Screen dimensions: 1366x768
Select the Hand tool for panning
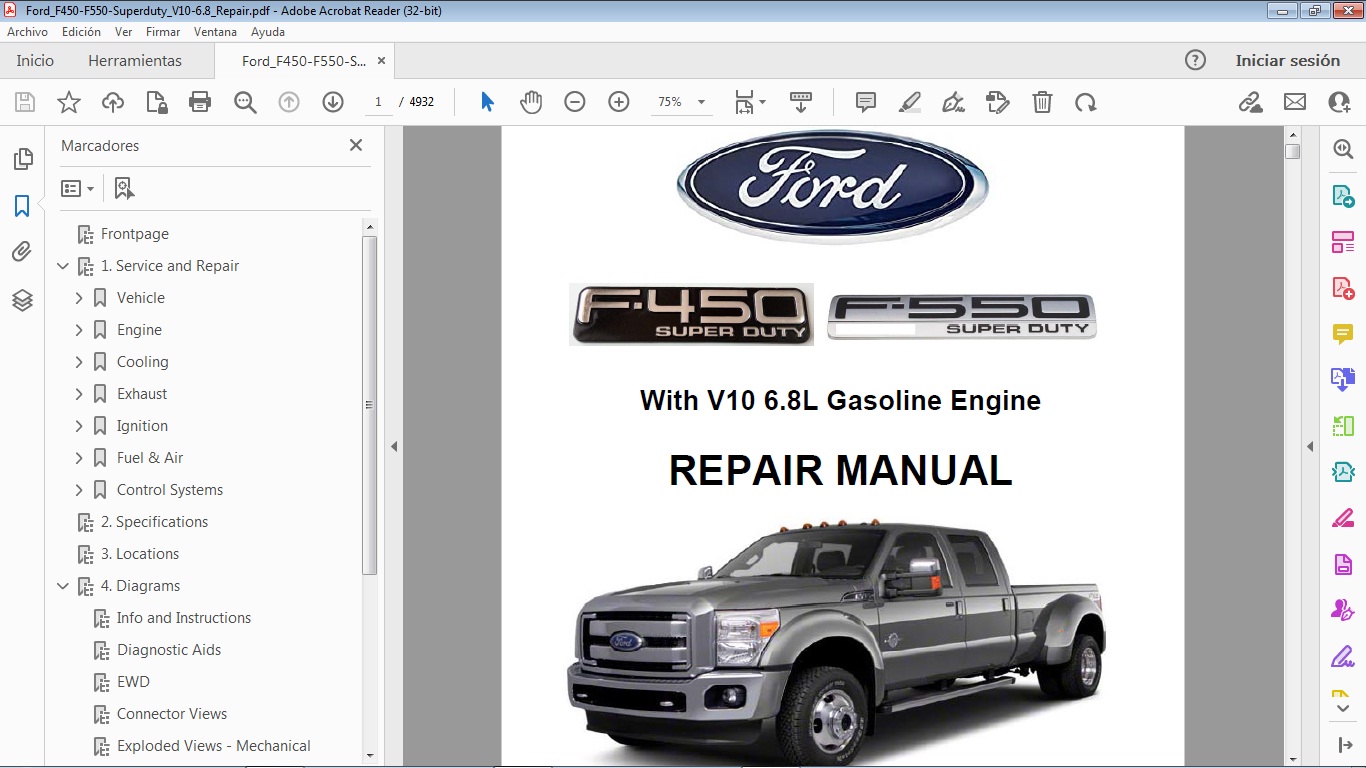pyautogui.click(x=531, y=101)
